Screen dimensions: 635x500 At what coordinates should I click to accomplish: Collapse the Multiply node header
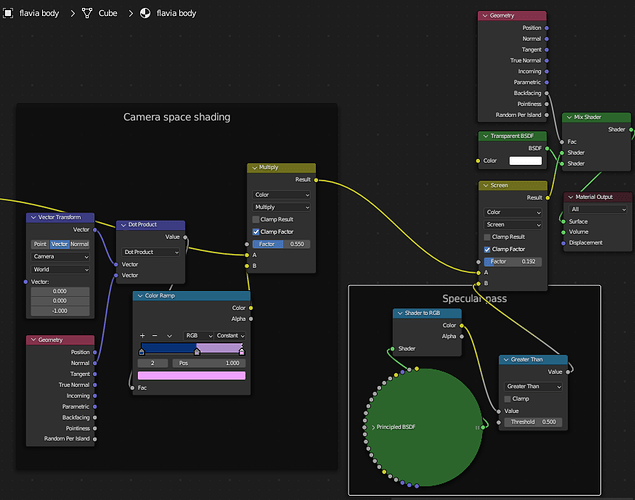click(254, 168)
